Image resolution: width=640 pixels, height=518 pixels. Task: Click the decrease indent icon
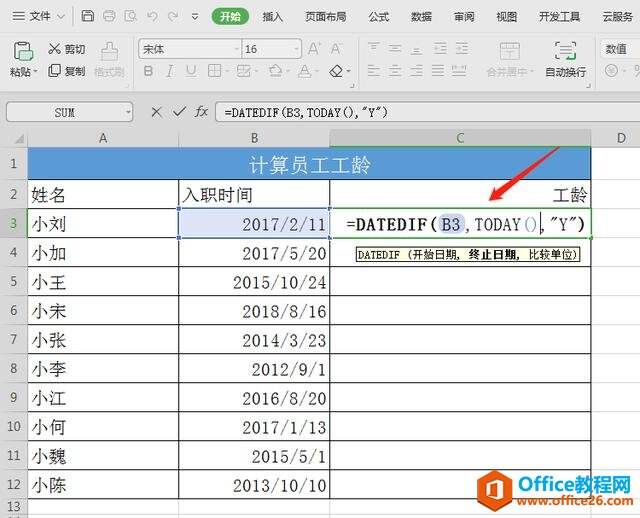(x=440, y=48)
